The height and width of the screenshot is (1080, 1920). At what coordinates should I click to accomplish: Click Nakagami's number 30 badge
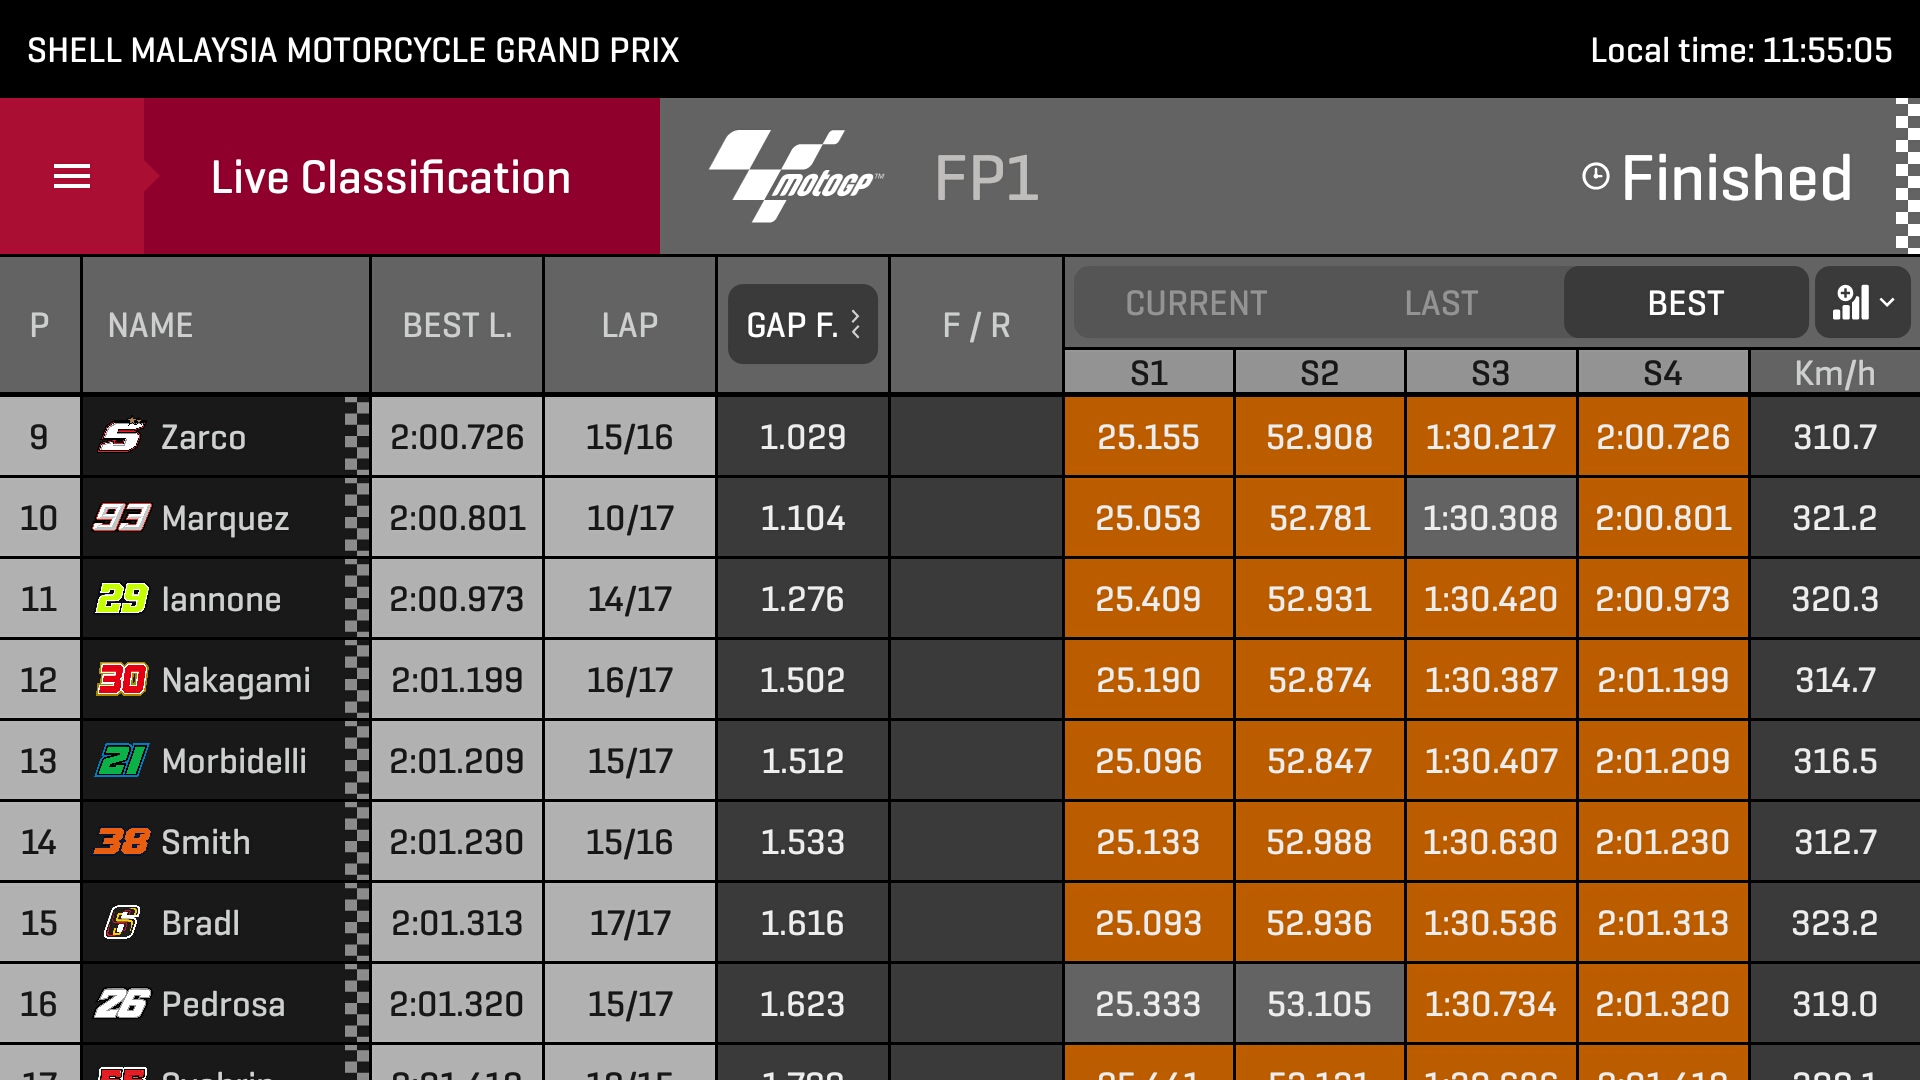(122, 679)
